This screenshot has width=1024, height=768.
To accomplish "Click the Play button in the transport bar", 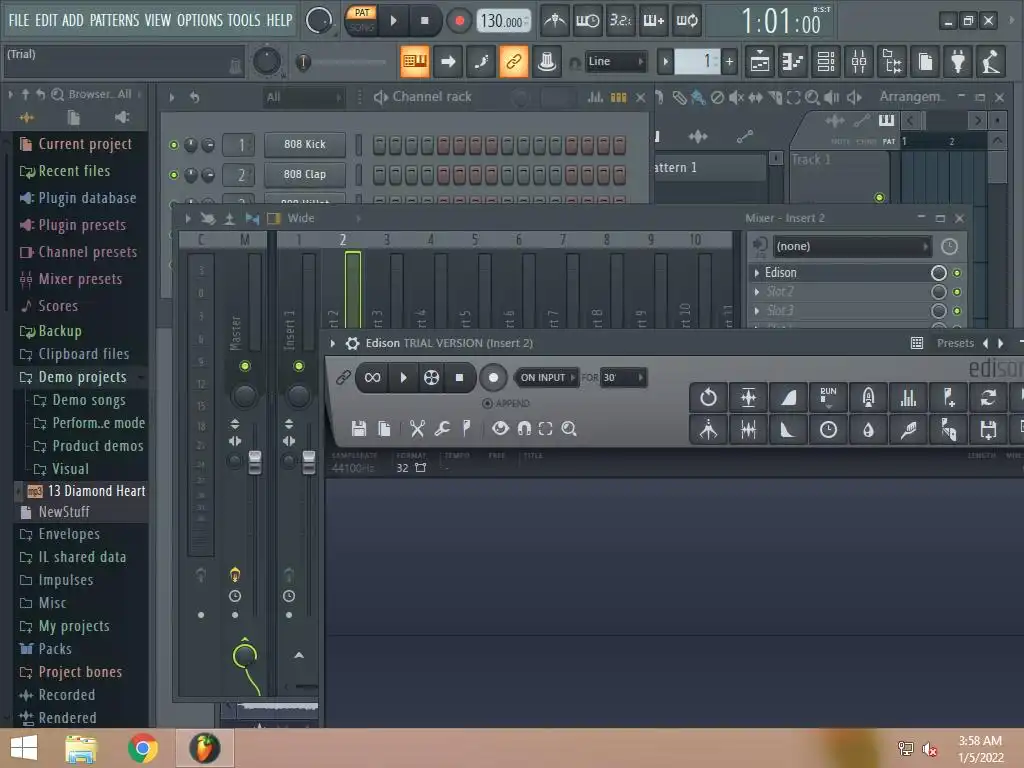I will pos(393,21).
